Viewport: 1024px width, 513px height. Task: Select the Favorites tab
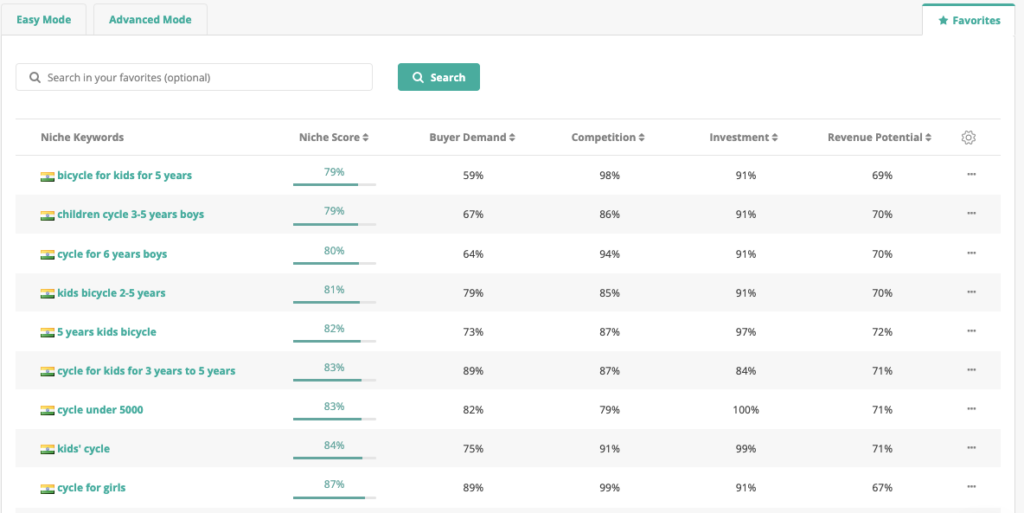969,20
